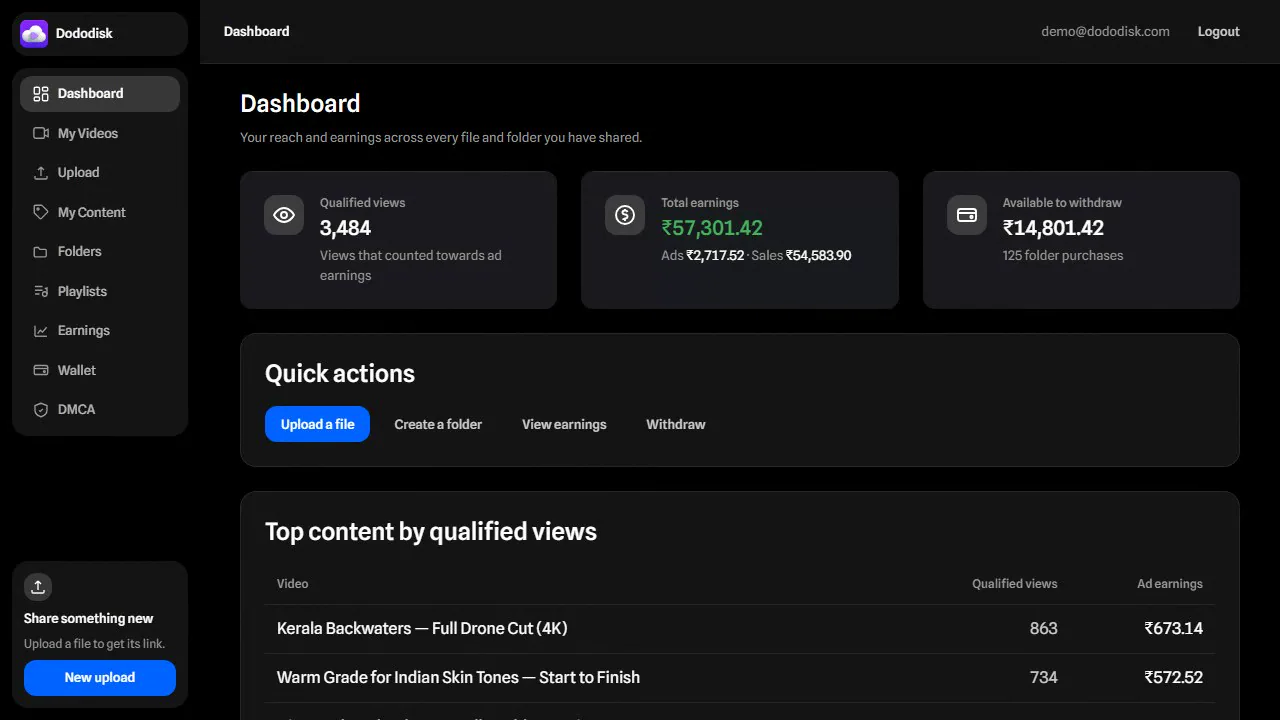This screenshot has width=1280, height=720.
Task: Open the Upload page from sidebar
Action: [x=100, y=173]
